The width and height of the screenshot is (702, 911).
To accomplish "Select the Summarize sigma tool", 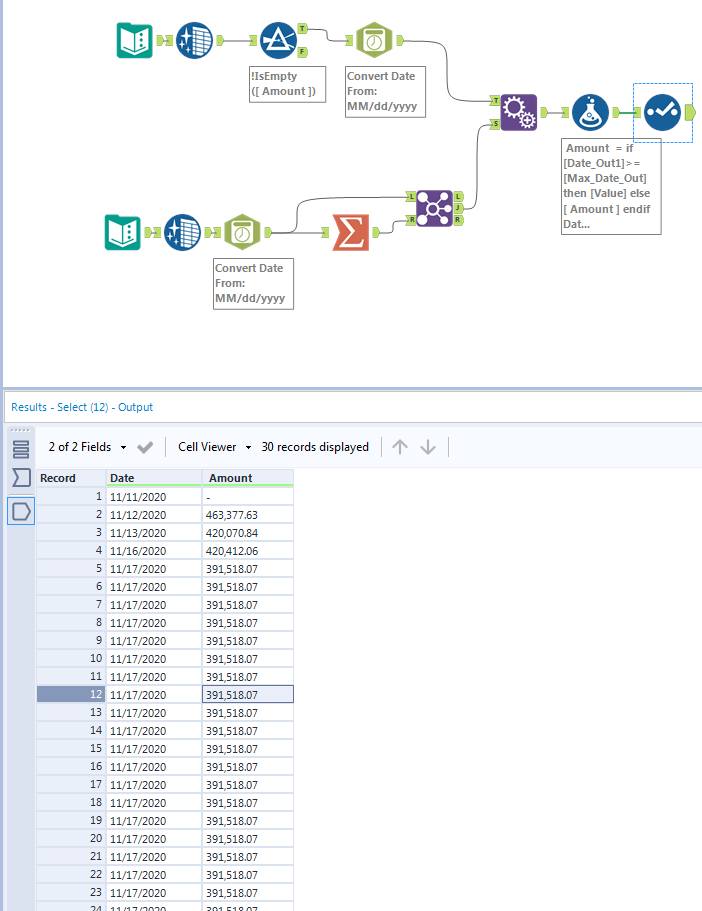I will point(350,232).
